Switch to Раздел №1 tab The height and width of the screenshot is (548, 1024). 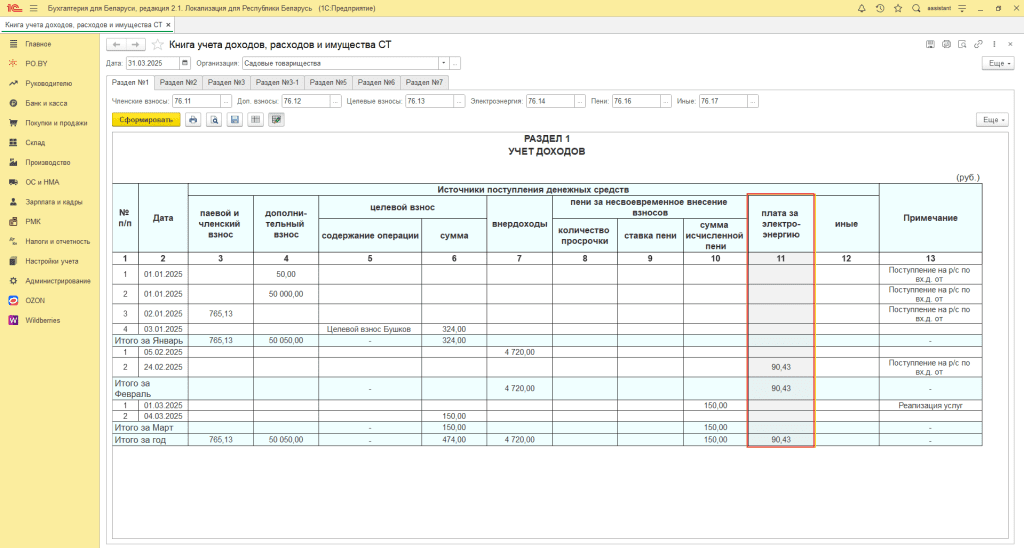(x=130, y=82)
